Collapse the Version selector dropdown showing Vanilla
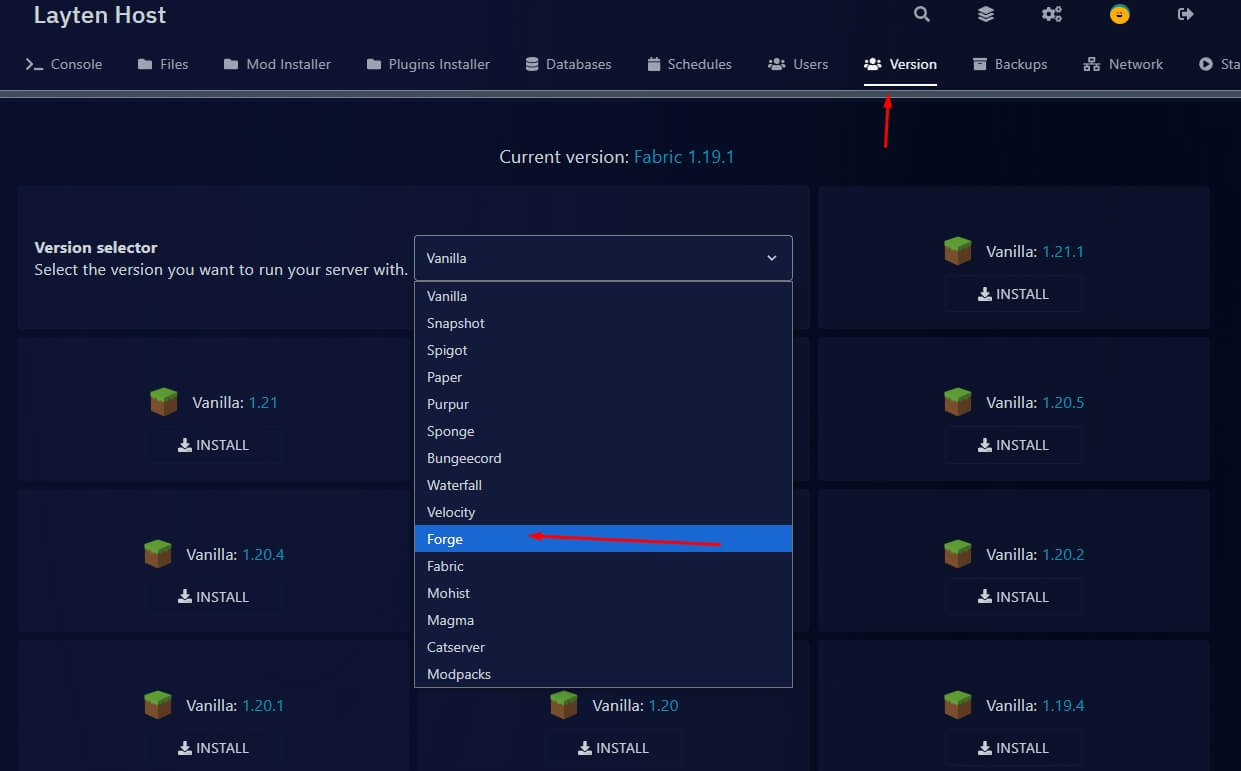 603,258
